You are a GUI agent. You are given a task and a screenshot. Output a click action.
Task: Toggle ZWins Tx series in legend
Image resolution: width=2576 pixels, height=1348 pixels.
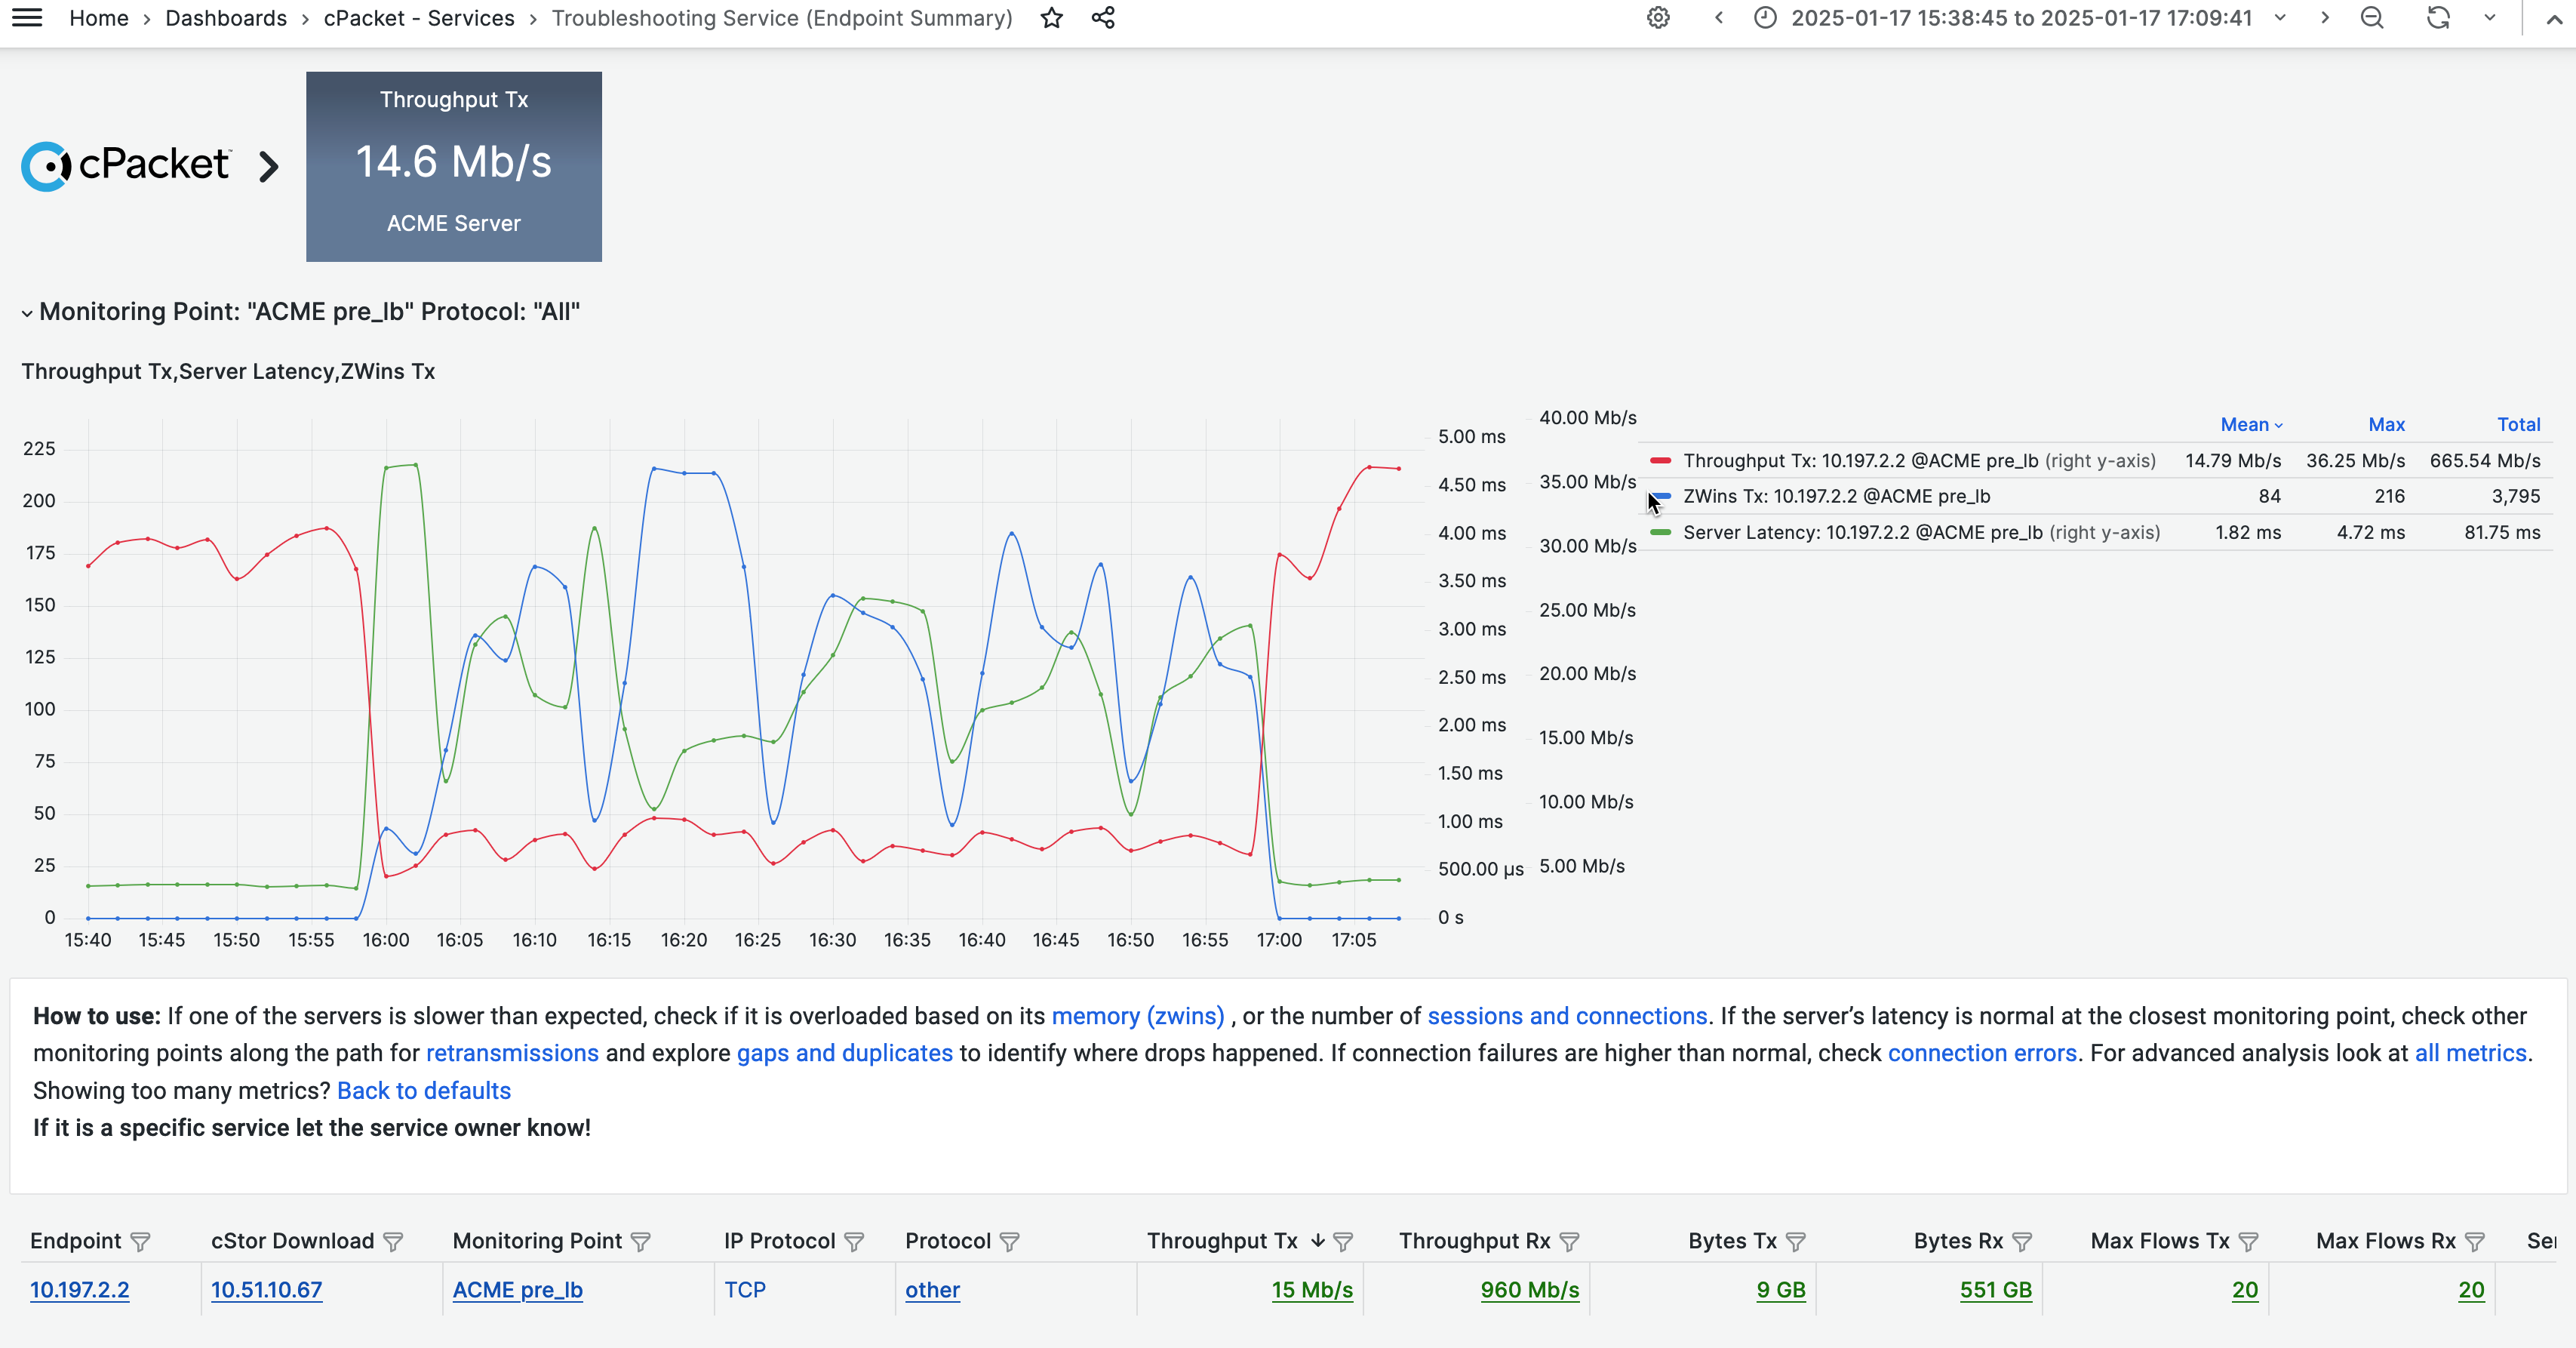click(1836, 496)
